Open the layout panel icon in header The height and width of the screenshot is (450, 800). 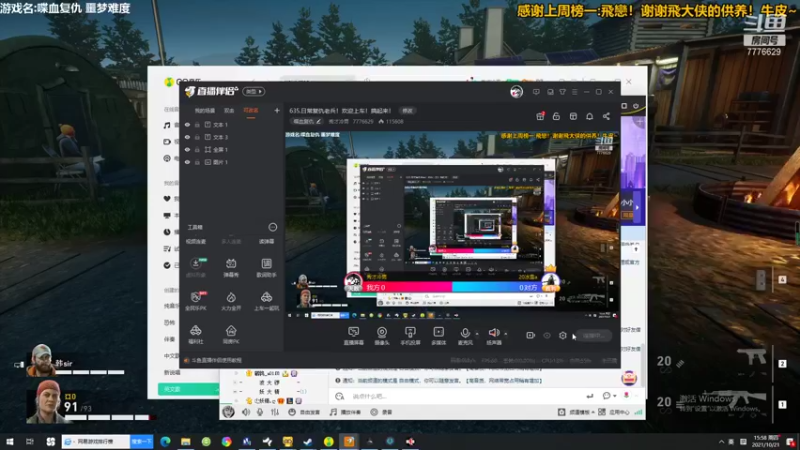[x=573, y=116]
